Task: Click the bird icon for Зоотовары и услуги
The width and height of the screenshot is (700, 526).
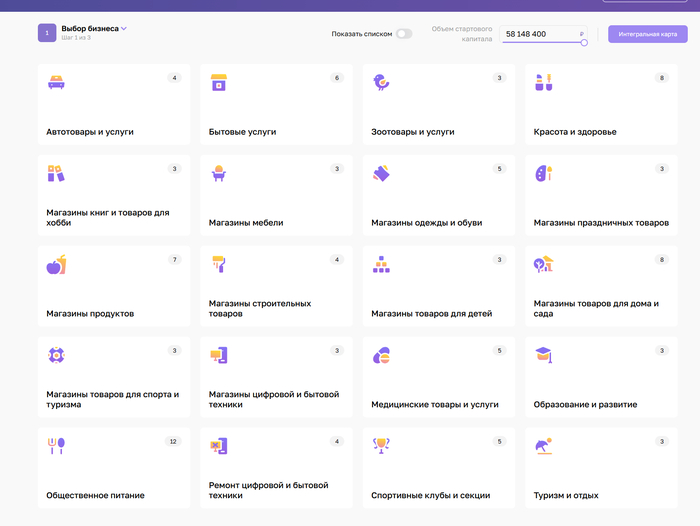Action: pos(381,83)
